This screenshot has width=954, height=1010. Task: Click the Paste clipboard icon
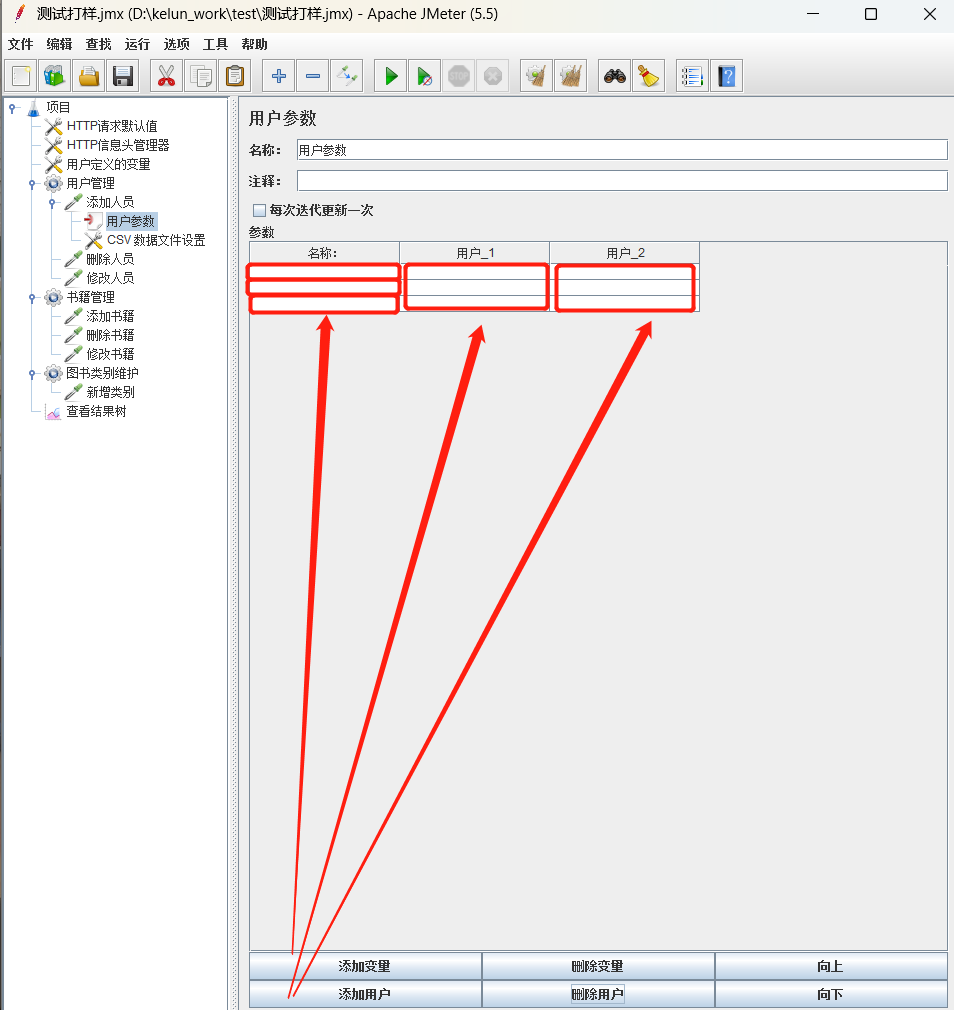click(235, 77)
